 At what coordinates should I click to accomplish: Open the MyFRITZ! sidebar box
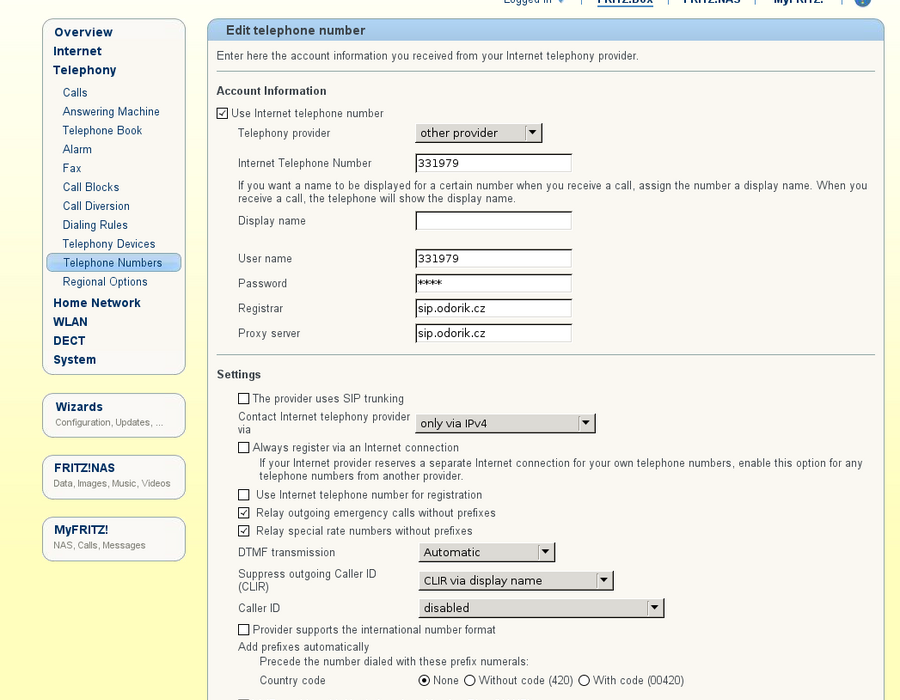(114, 539)
